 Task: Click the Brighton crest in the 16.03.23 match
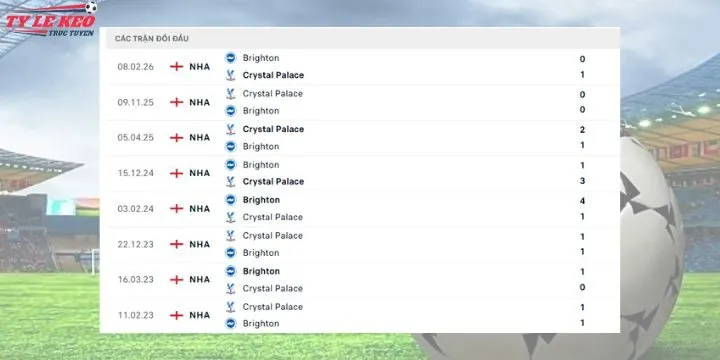(x=231, y=271)
